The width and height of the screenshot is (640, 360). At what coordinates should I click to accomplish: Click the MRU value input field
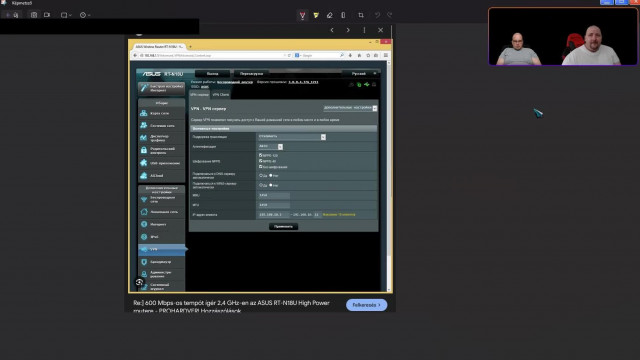(x=273, y=195)
